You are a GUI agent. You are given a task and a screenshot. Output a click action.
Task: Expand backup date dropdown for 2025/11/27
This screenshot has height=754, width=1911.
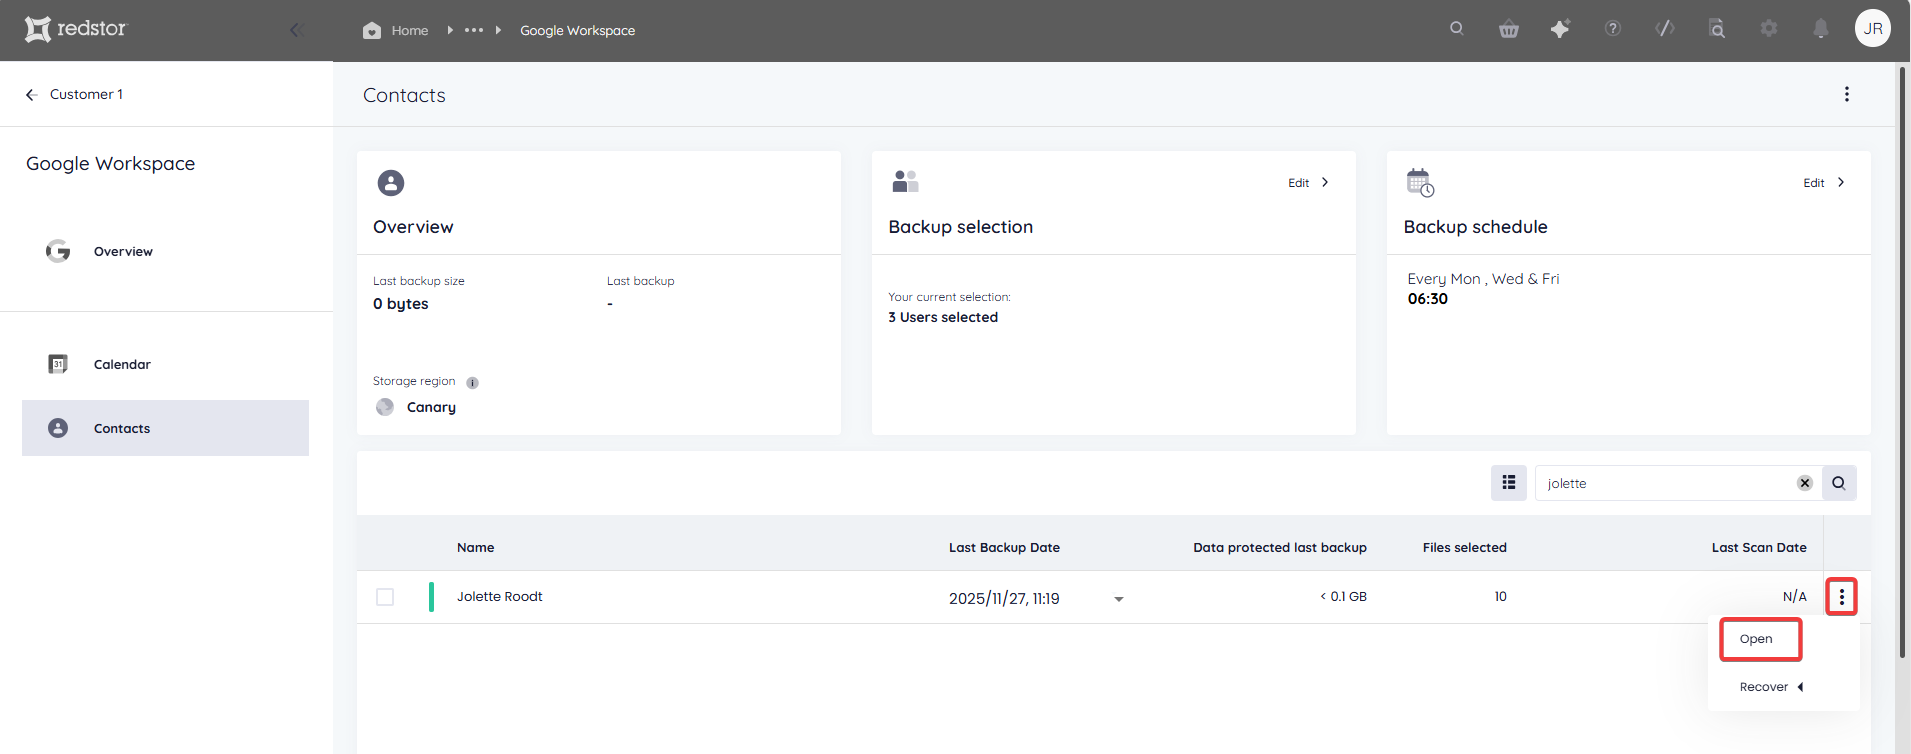point(1119,599)
